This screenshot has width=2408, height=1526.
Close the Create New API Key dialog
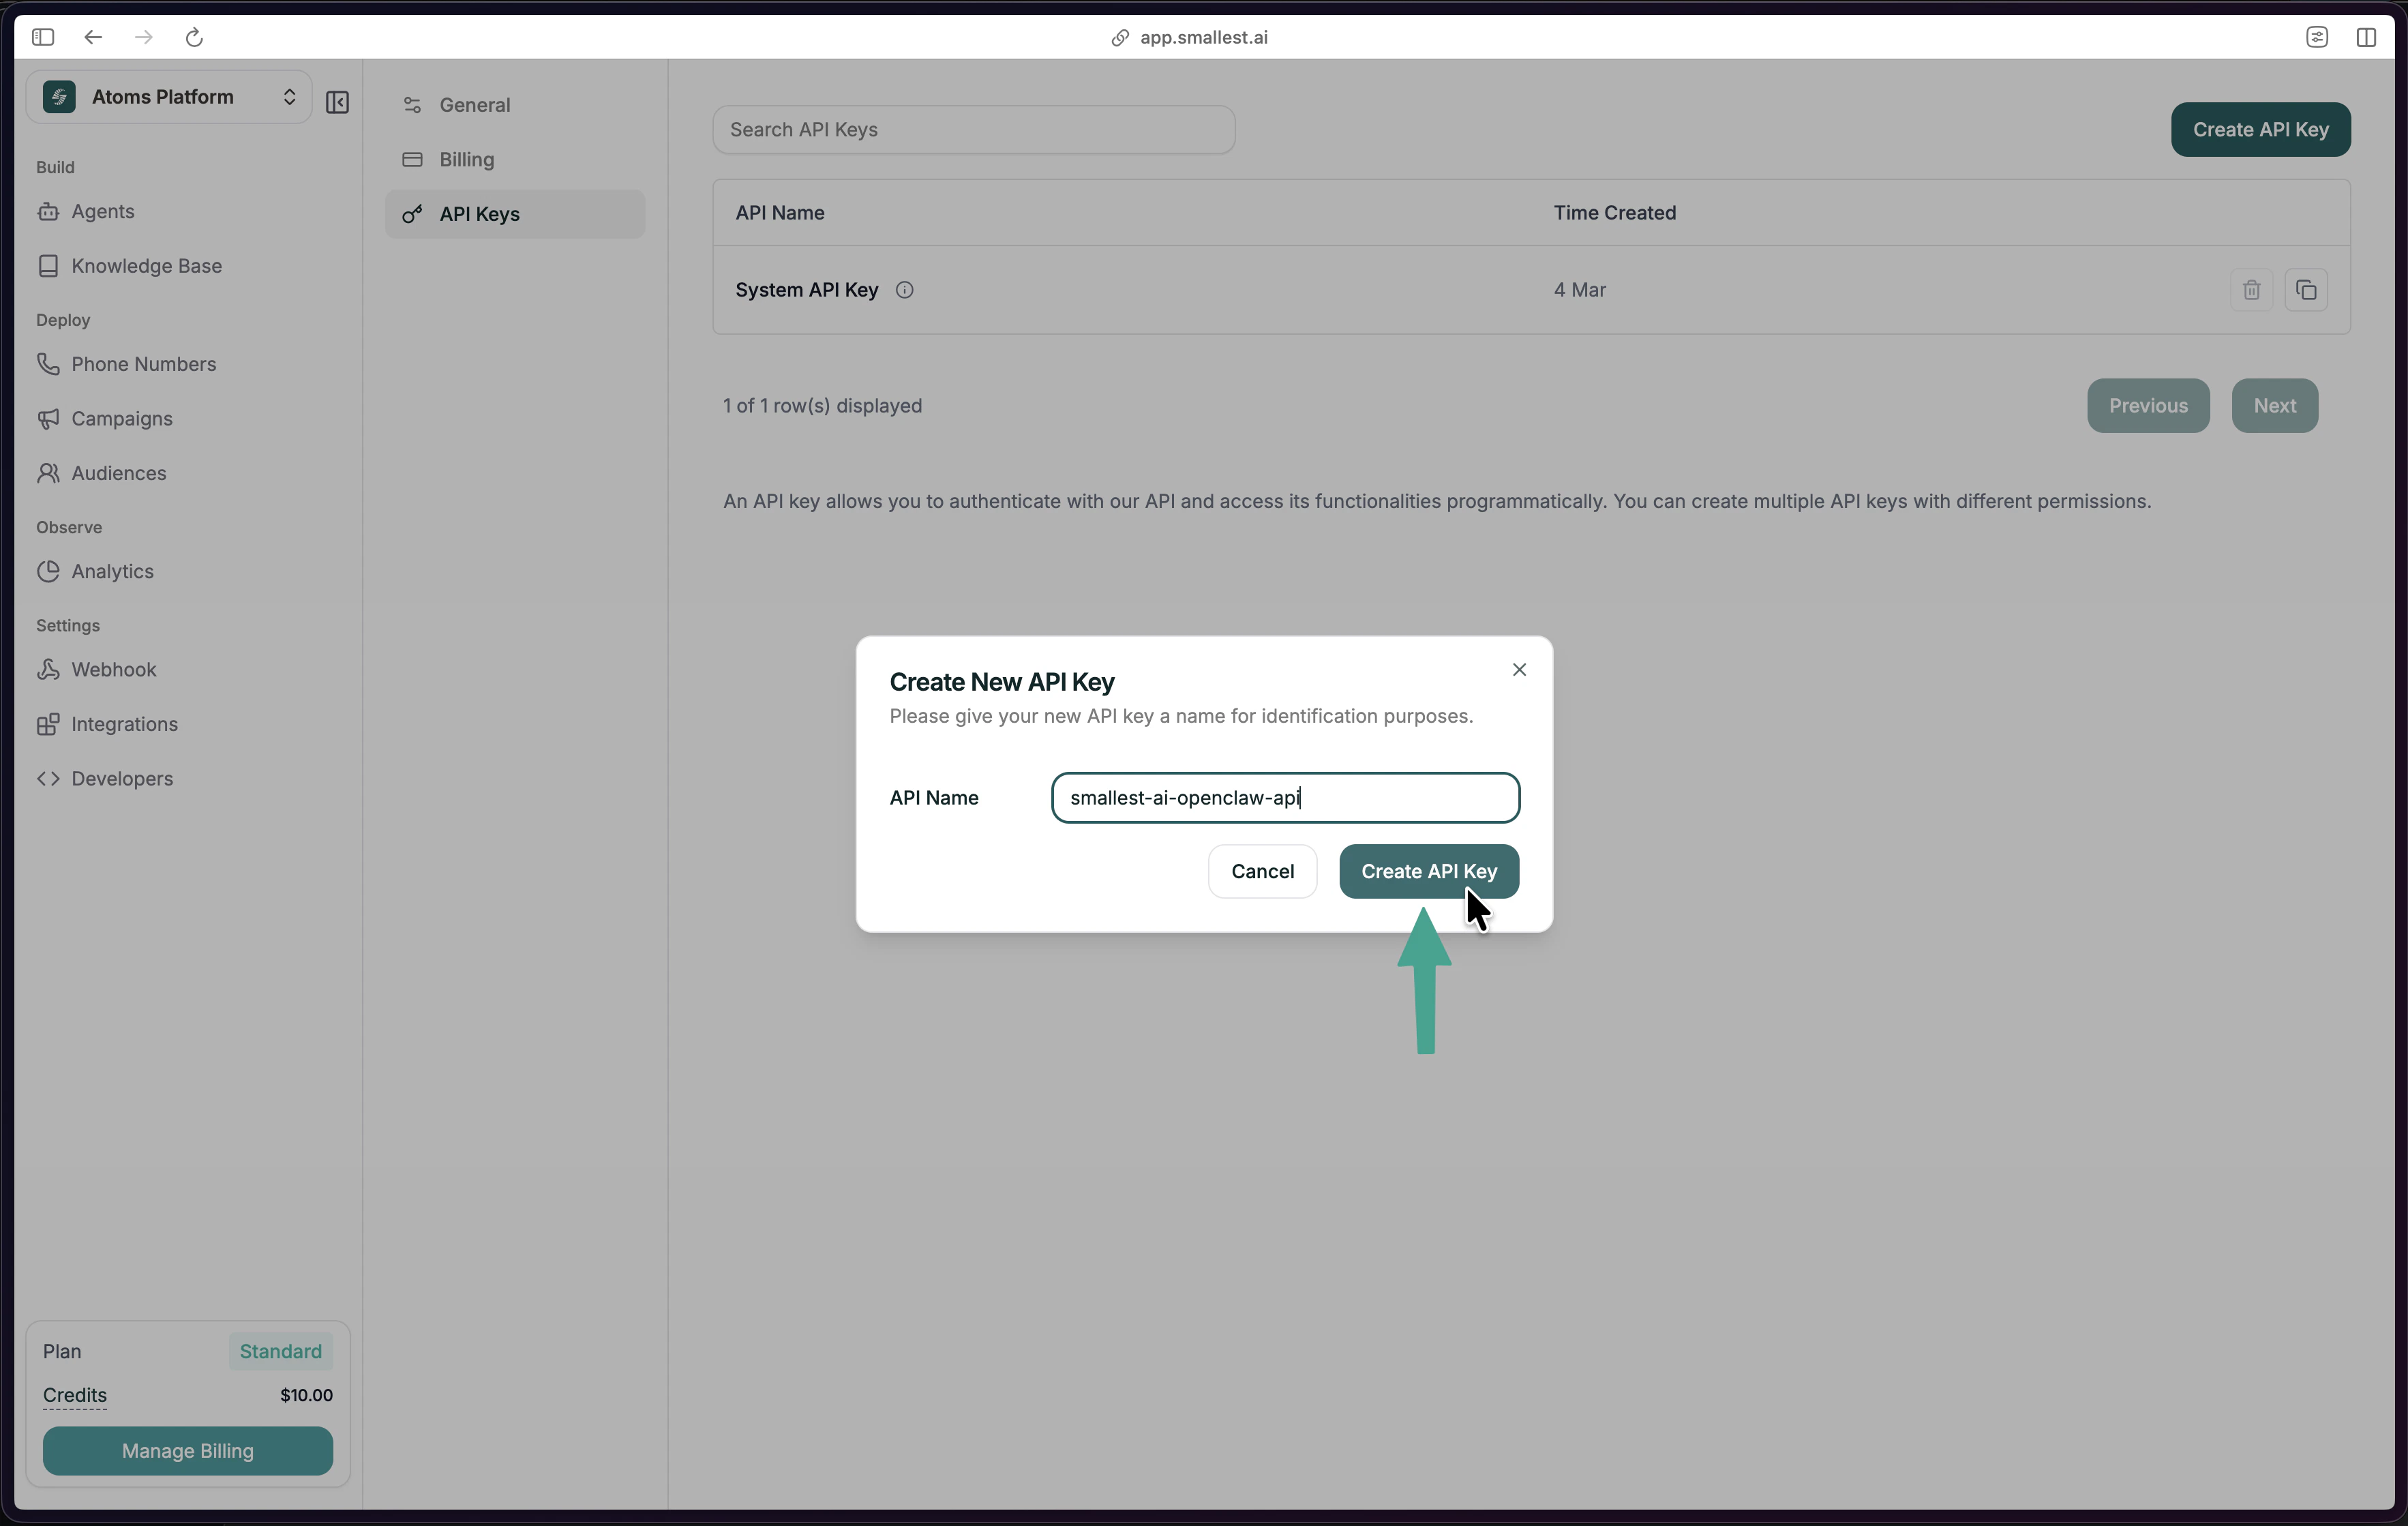tap(1519, 669)
